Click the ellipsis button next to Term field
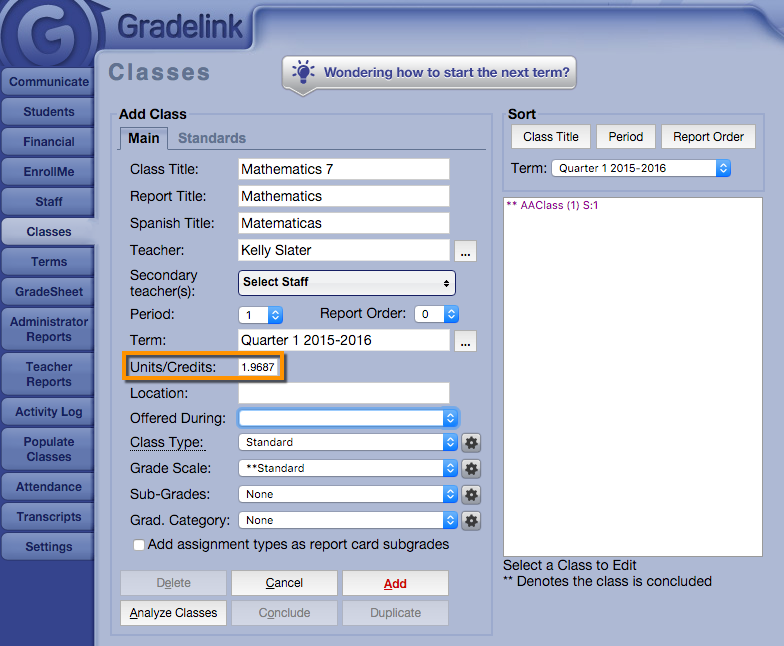The width and height of the screenshot is (784, 646). coord(464,342)
